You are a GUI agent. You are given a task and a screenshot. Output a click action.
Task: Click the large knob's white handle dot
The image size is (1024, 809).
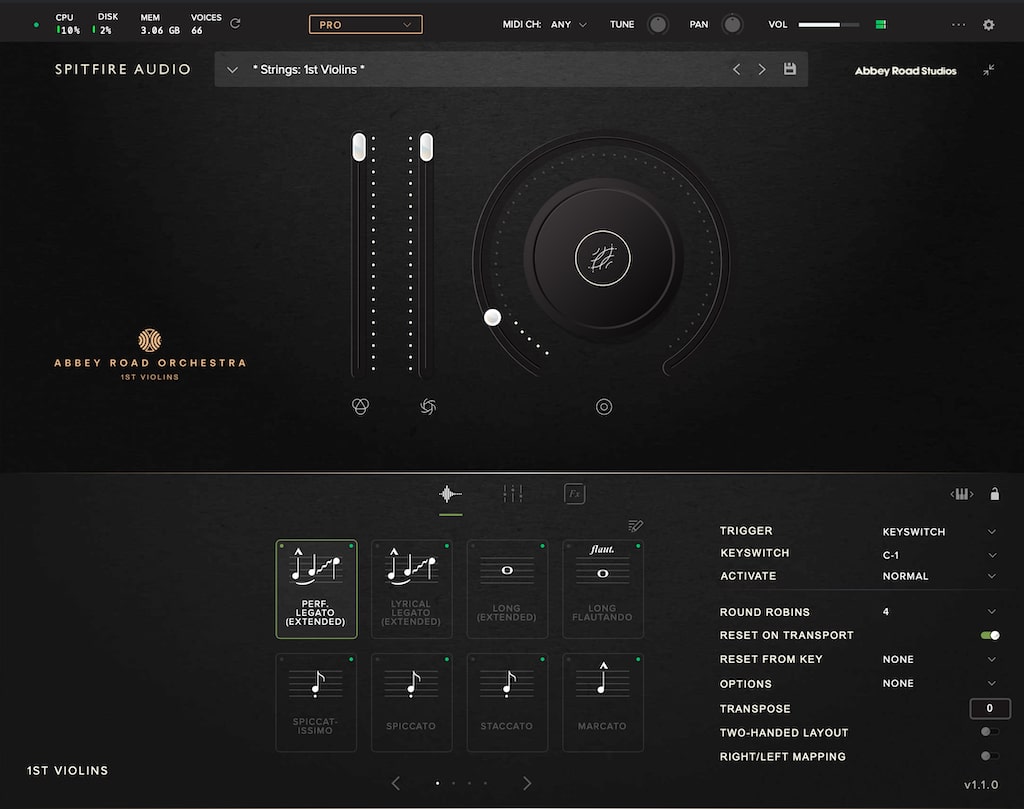coord(492,317)
